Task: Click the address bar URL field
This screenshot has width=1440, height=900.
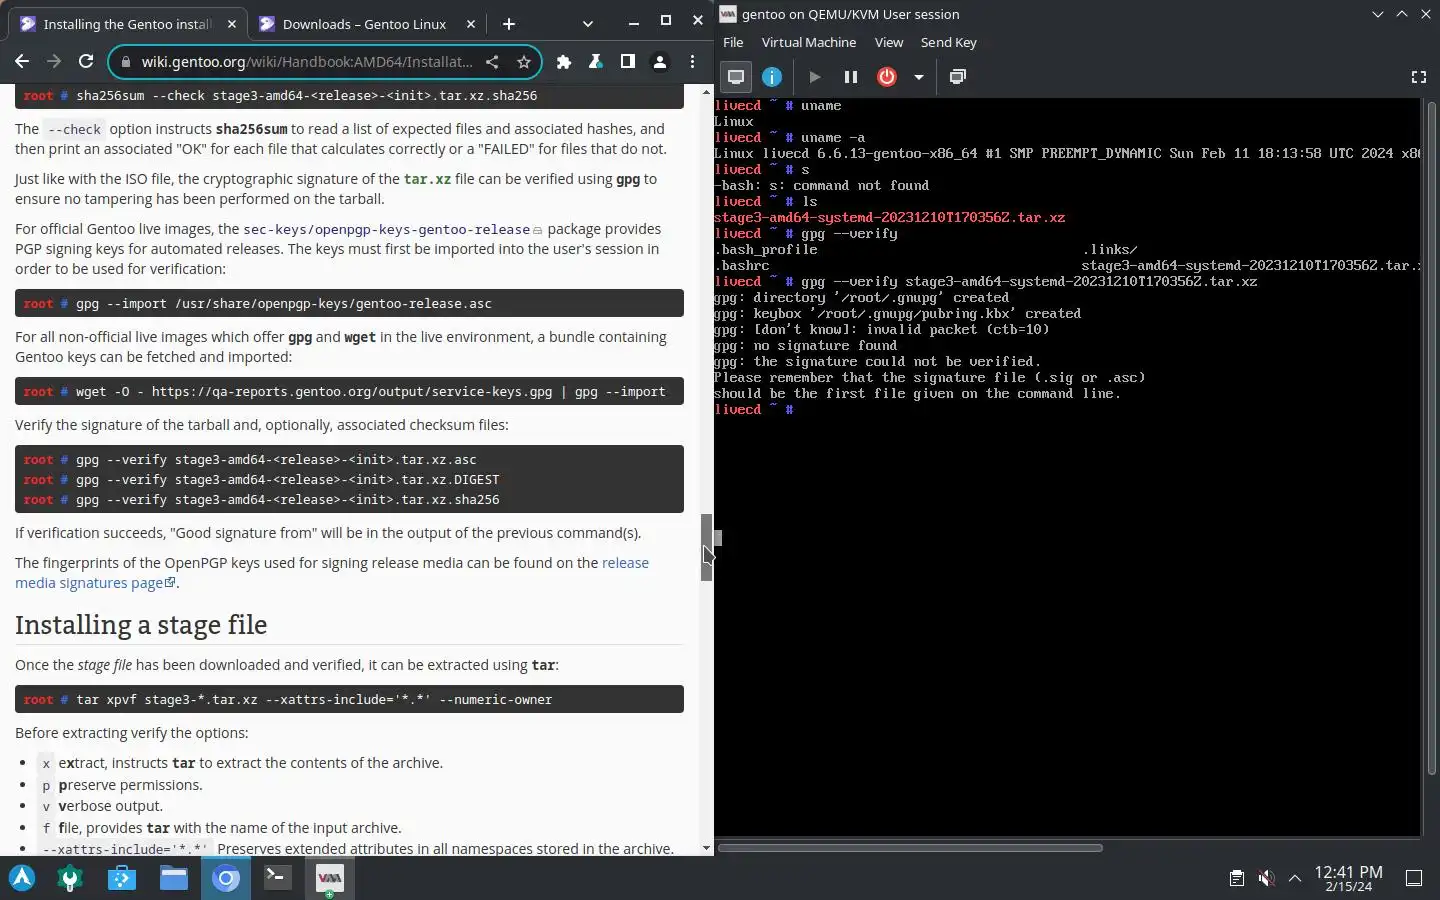Action: 306,62
